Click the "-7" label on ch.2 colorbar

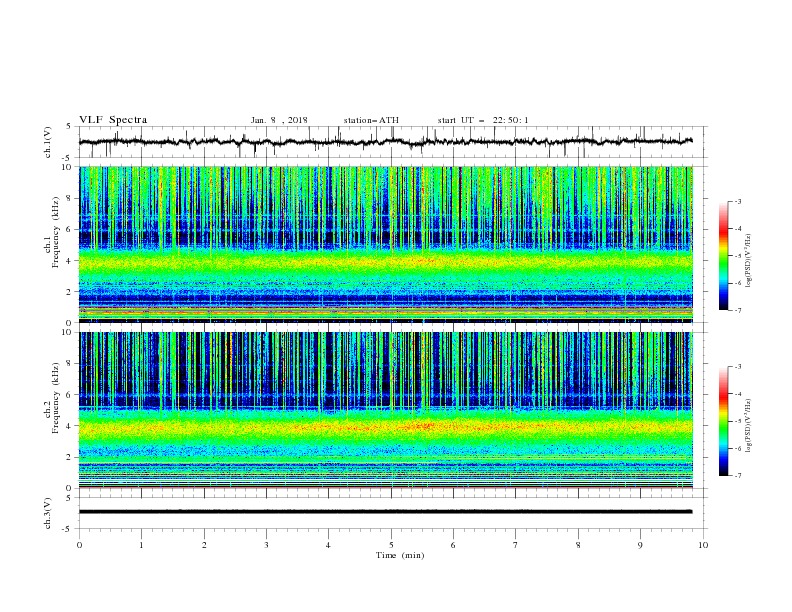coord(737,476)
